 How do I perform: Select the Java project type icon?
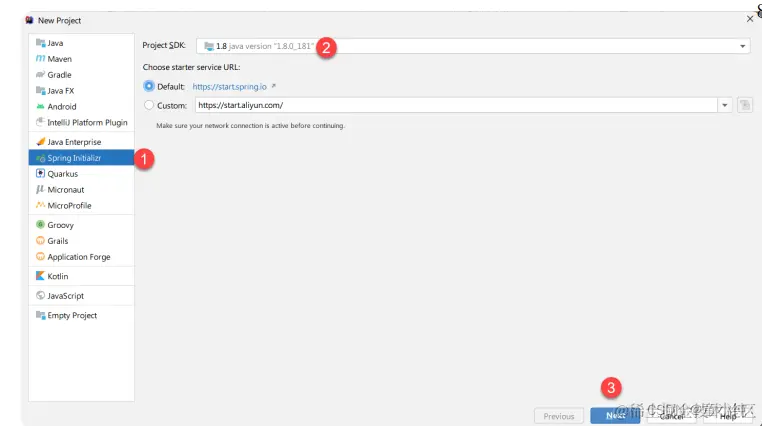click(41, 43)
